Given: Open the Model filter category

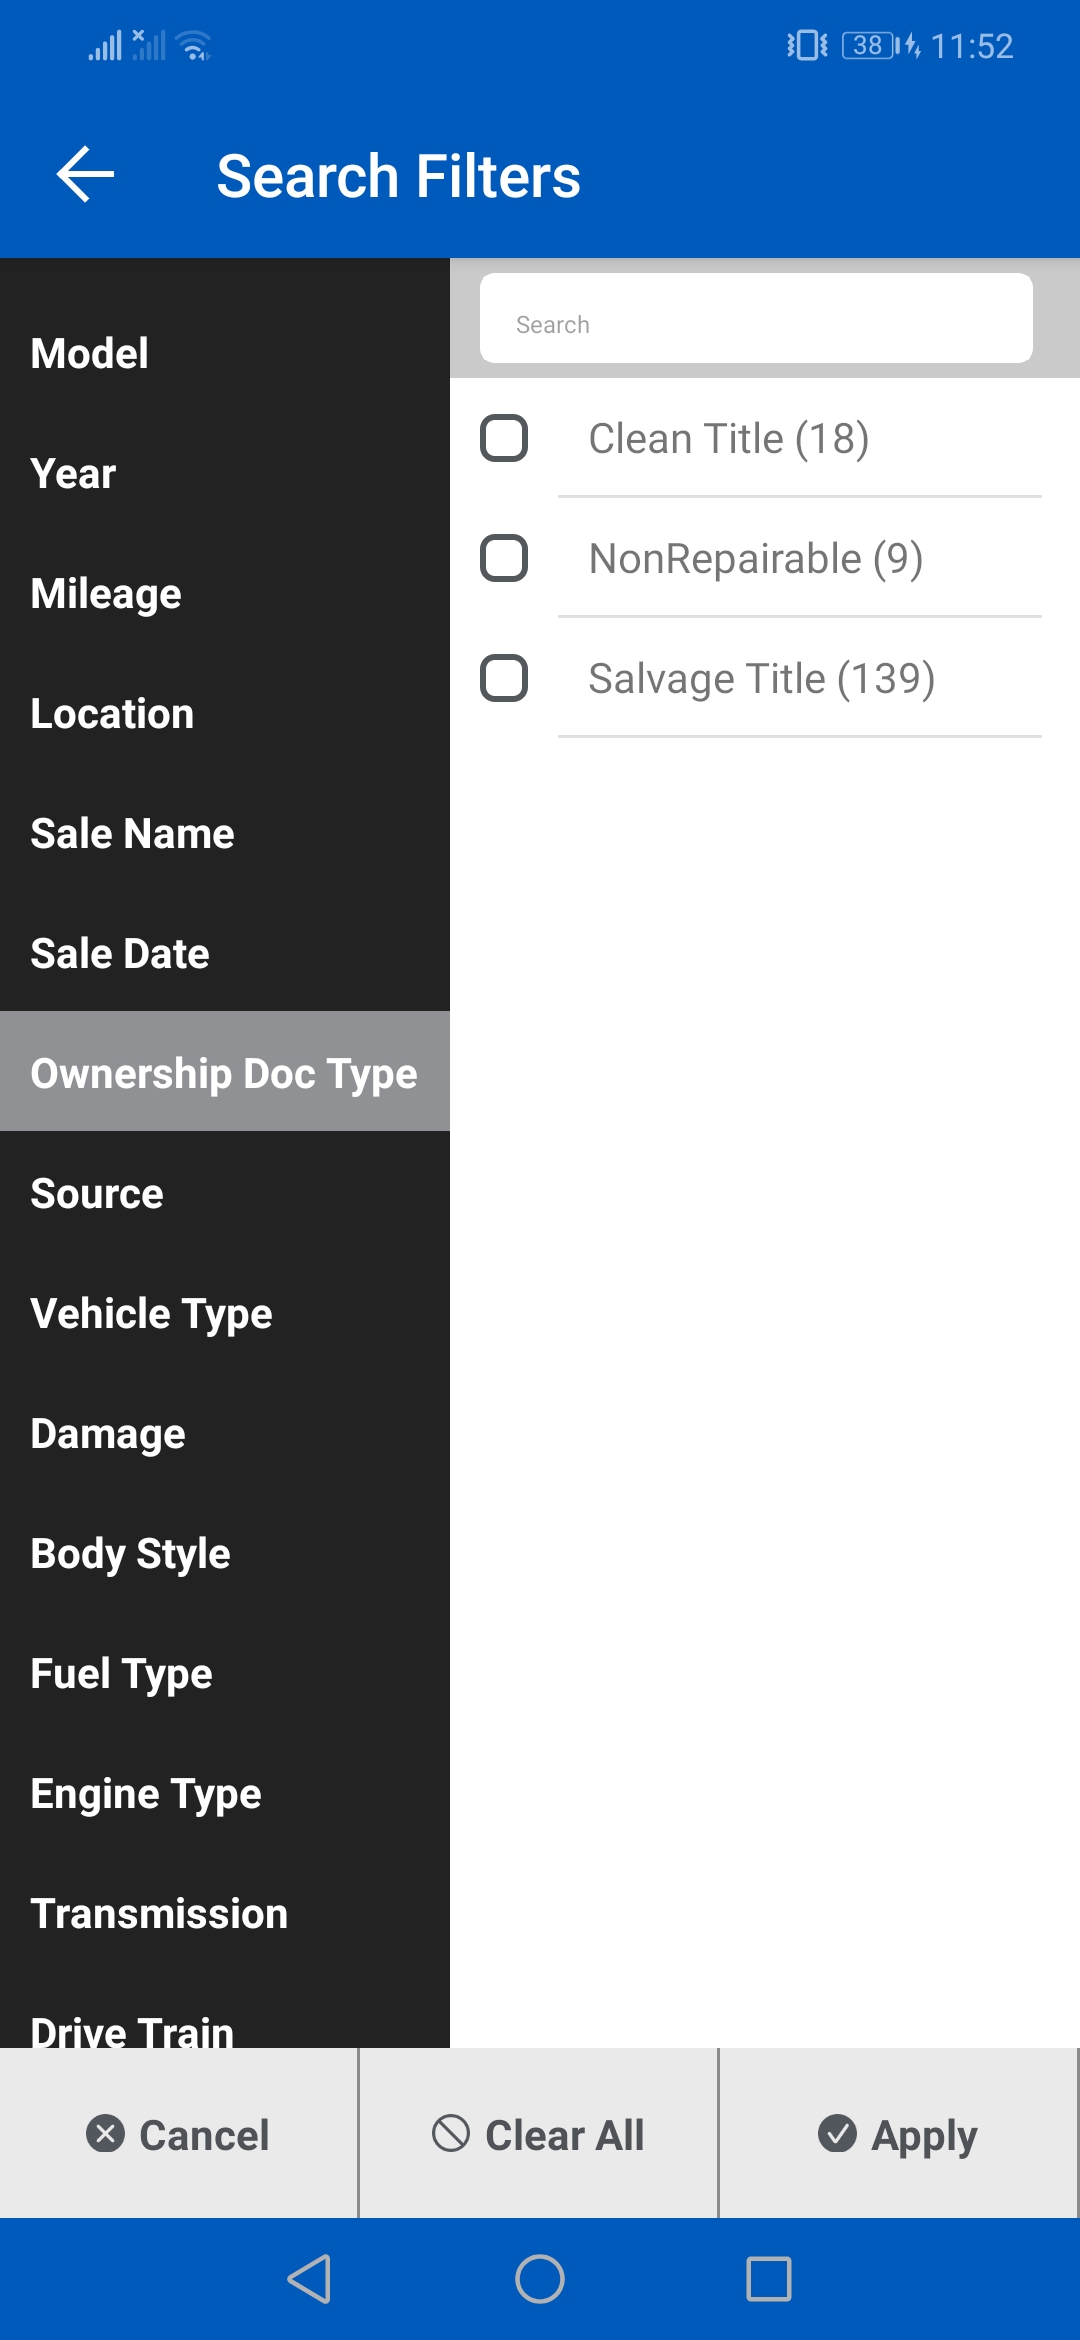Looking at the screenshot, I should pyautogui.click(x=90, y=354).
